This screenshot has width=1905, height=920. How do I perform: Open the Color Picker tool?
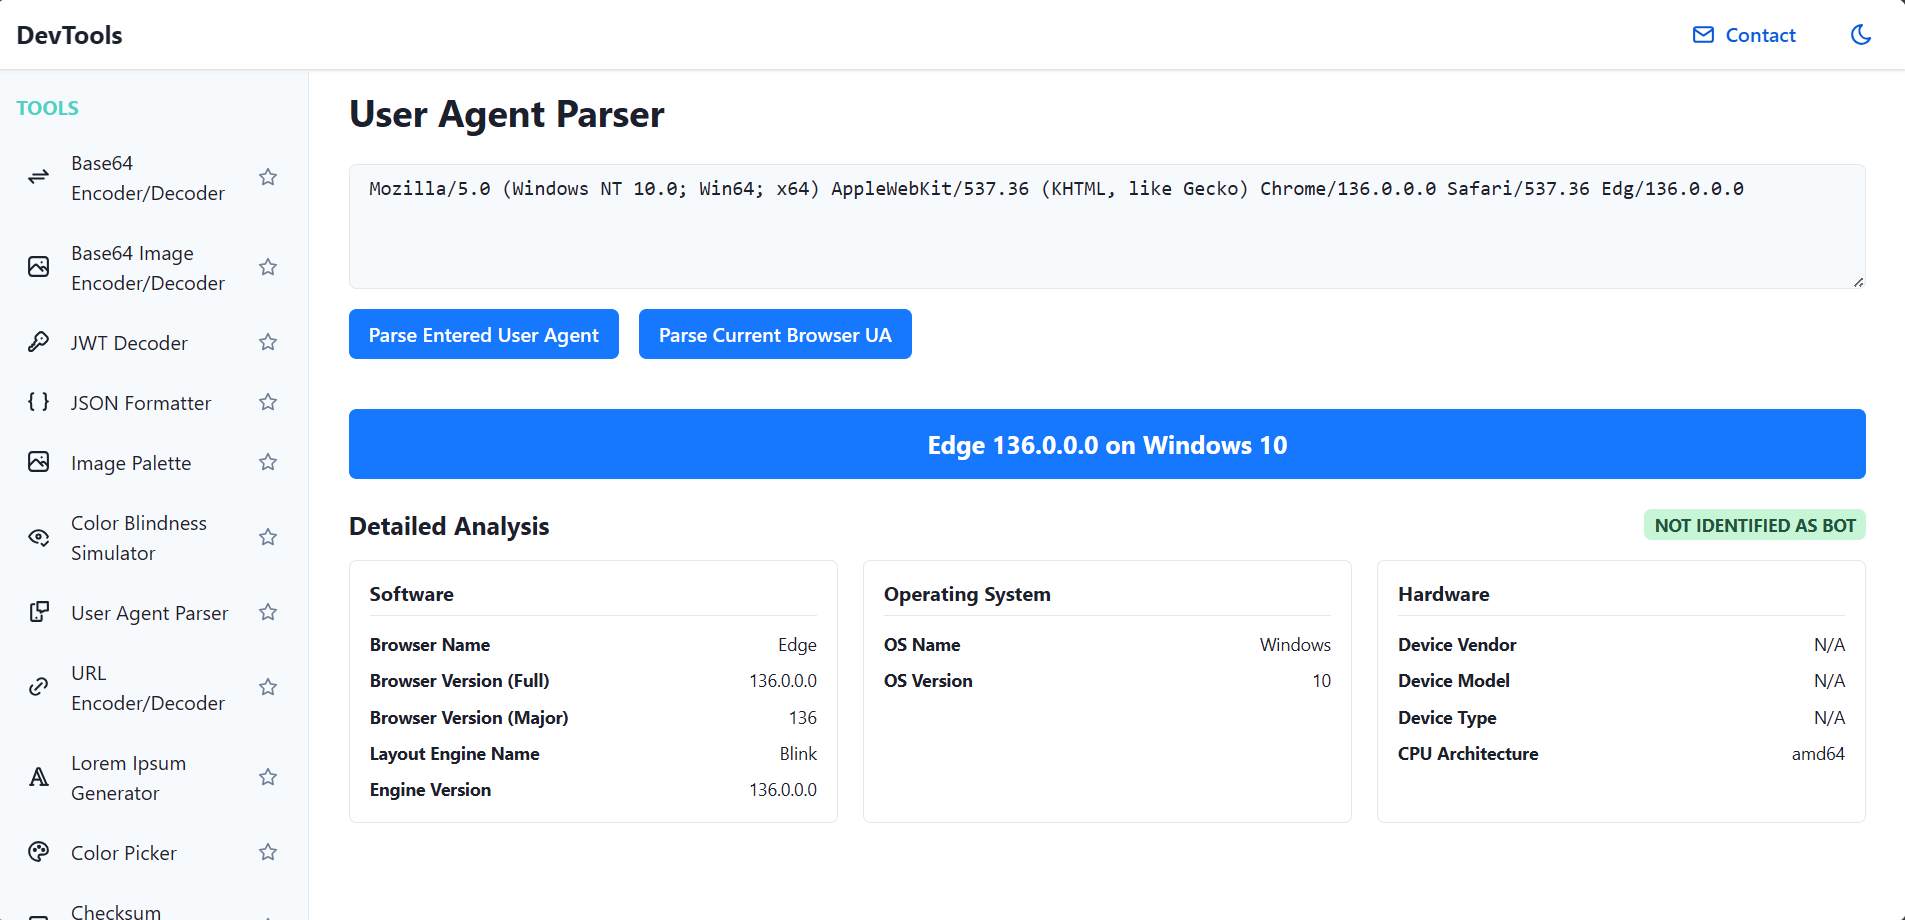point(124,853)
